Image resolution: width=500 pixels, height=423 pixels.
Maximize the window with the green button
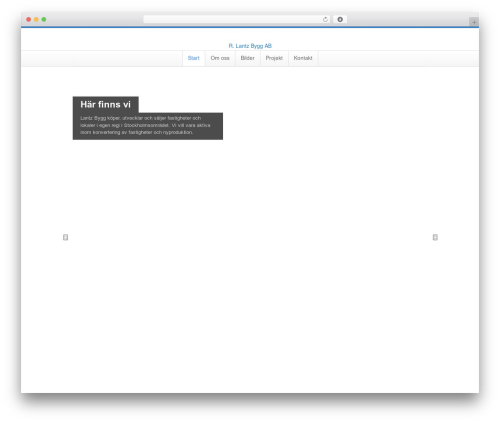tap(44, 20)
